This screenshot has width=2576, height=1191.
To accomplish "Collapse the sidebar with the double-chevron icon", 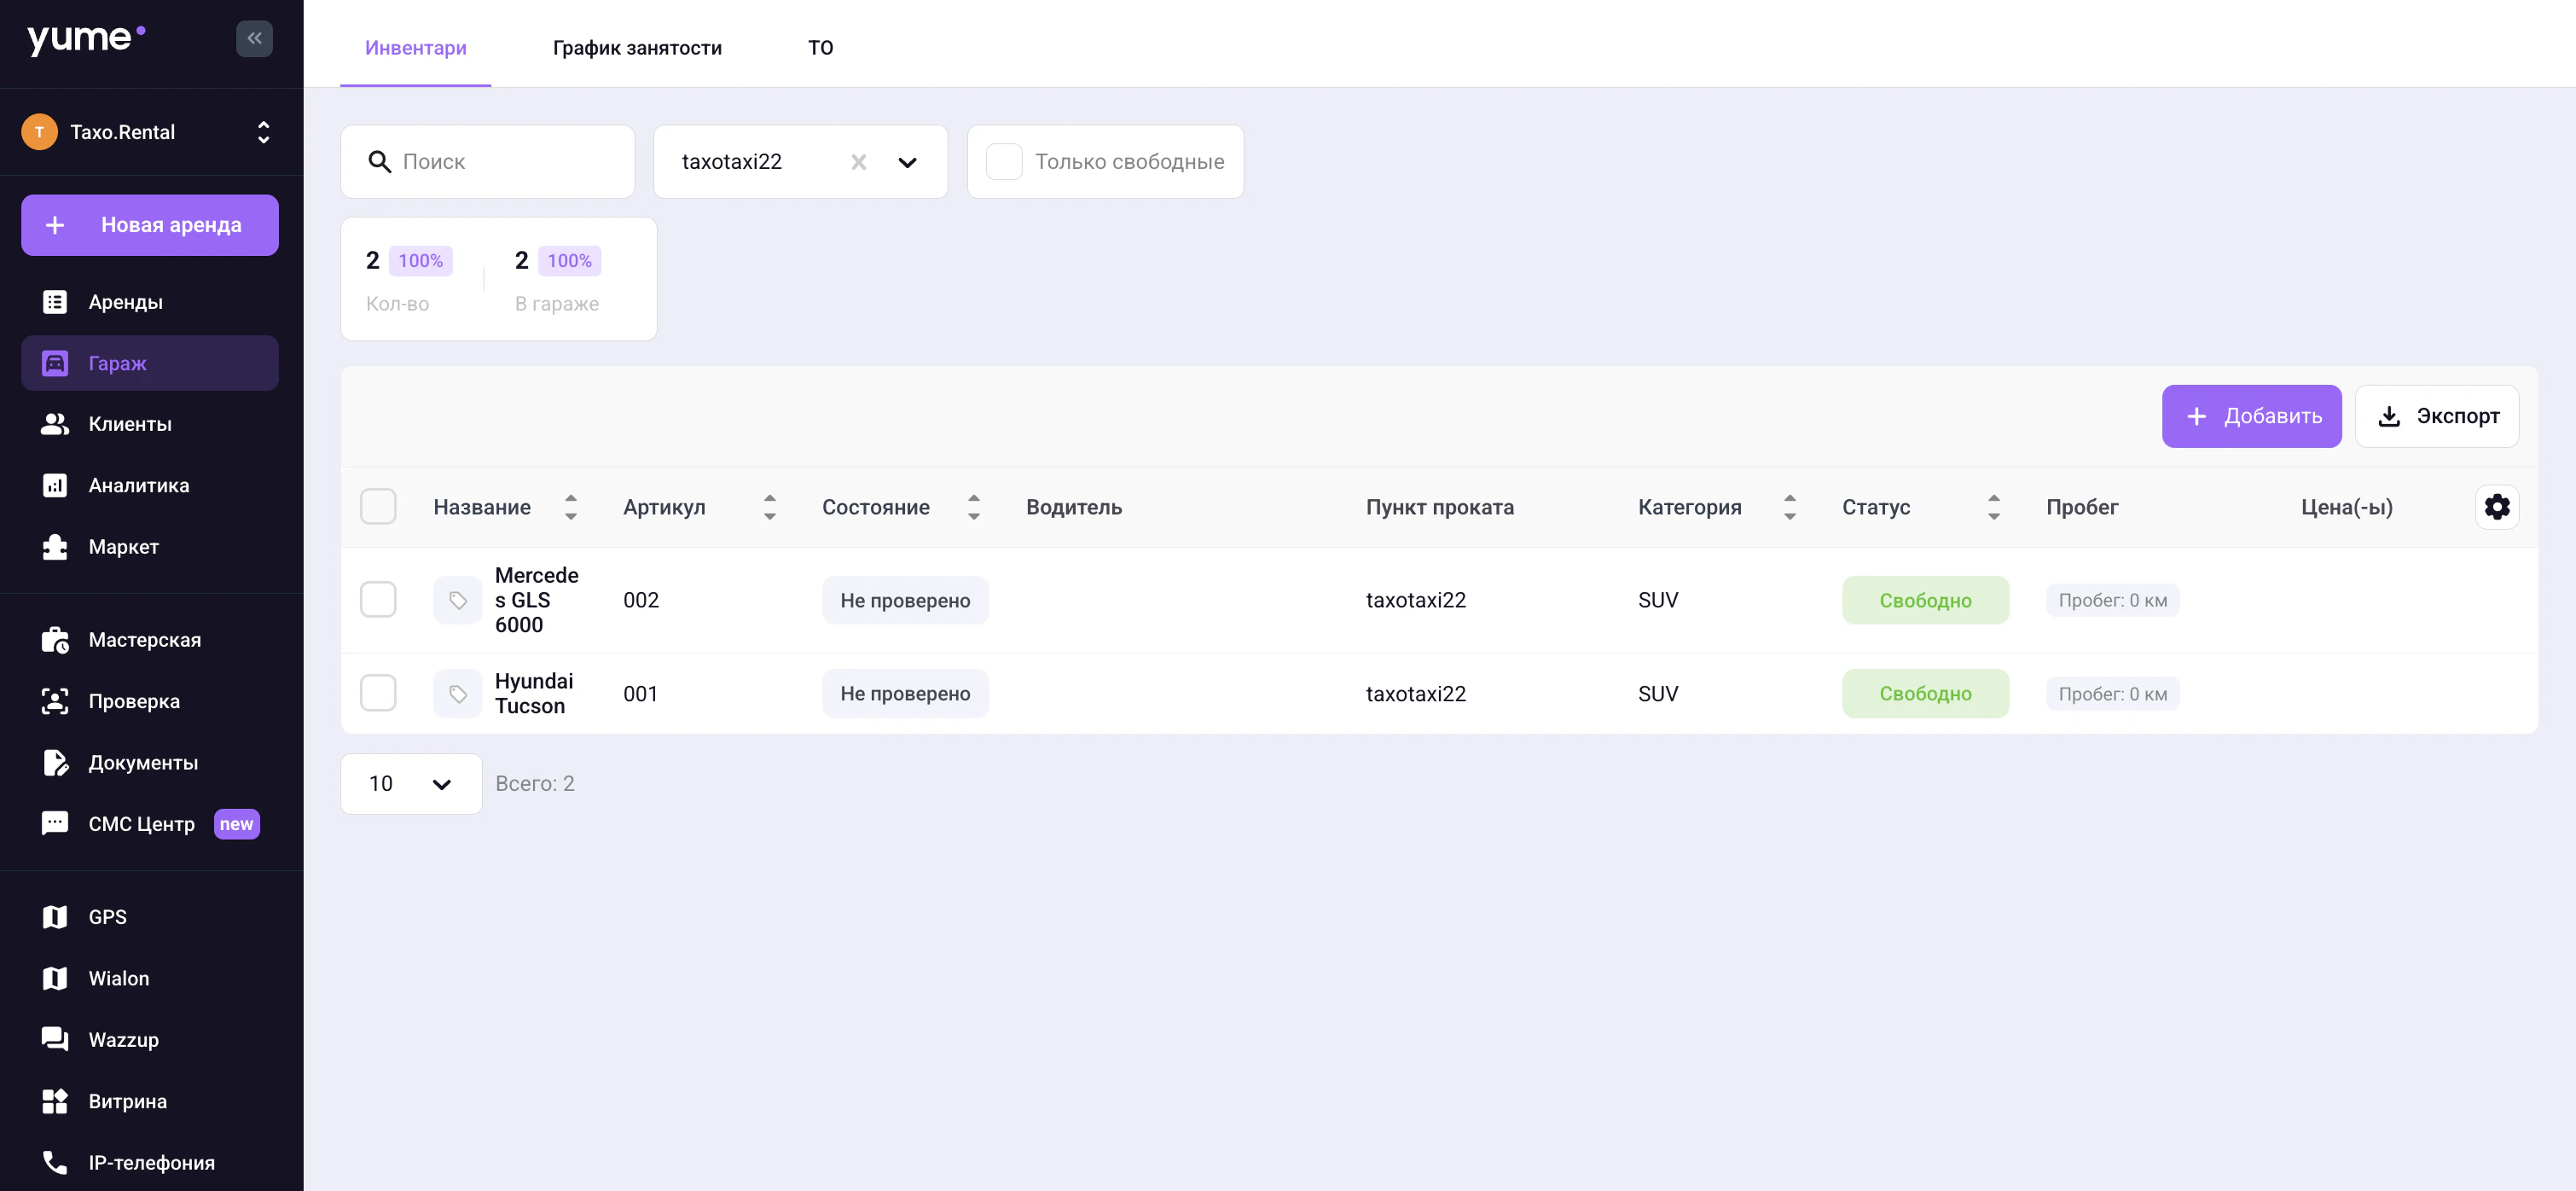I will (x=254, y=38).
